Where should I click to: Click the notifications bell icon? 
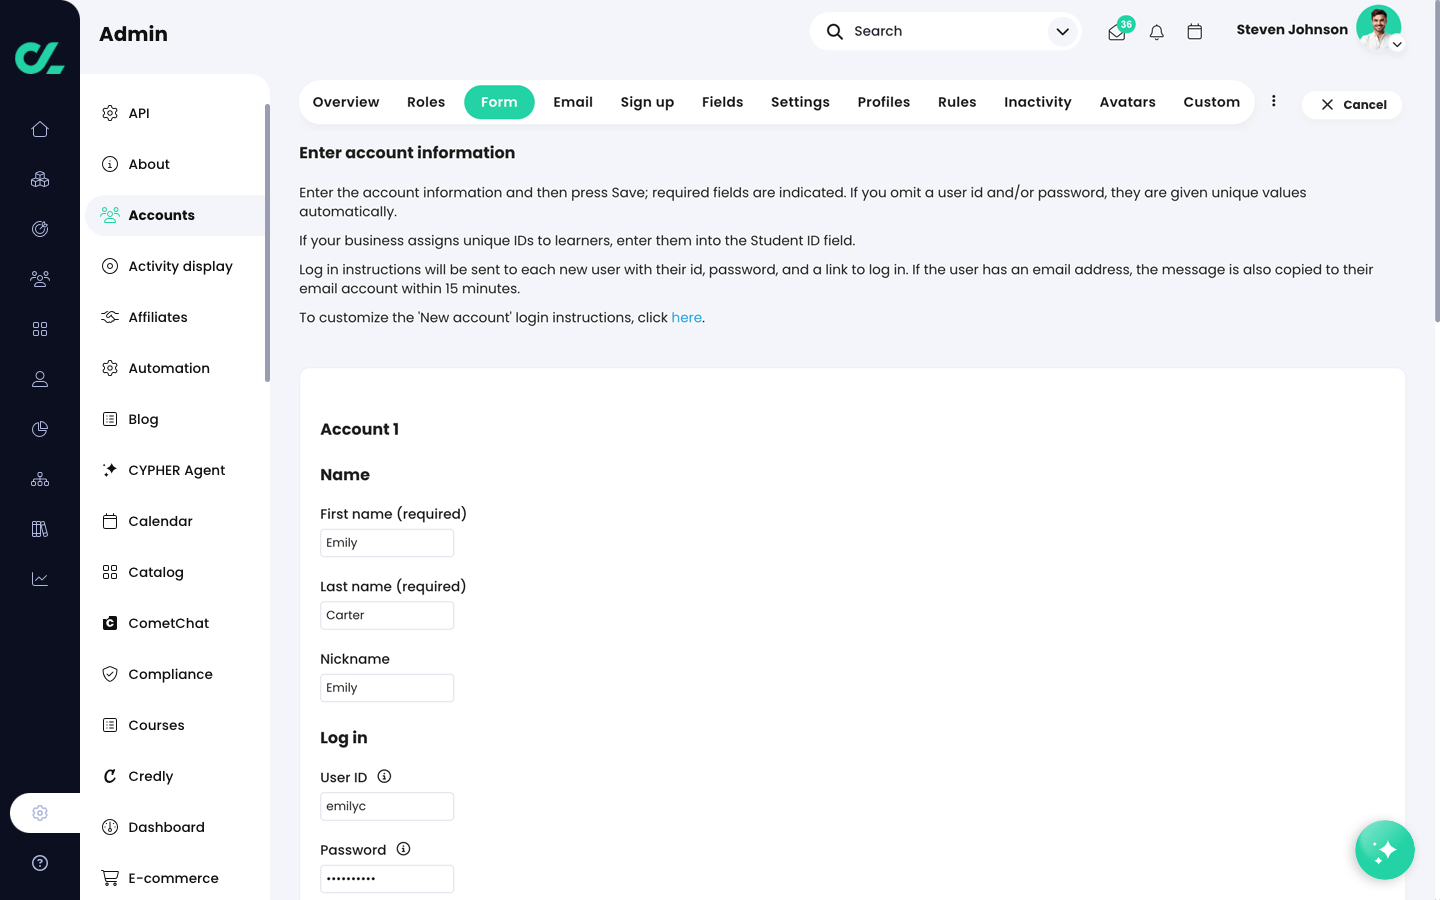click(1156, 32)
